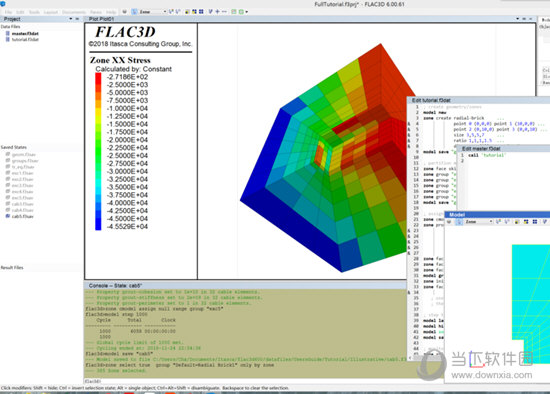Click the yellow lock-style icon in main toolbar
Image resolution: width=550 pixels, height=394 pixels.
pos(187,12)
